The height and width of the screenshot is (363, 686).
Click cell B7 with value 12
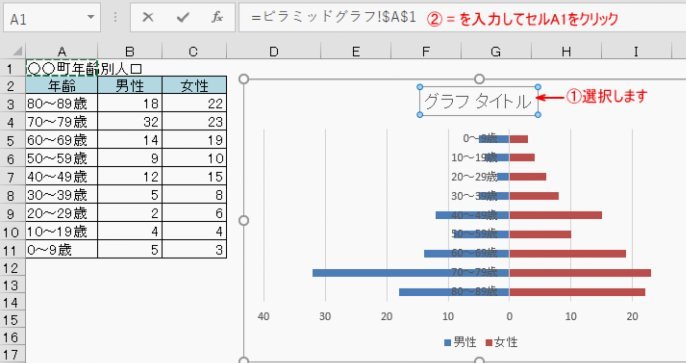tap(130, 177)
